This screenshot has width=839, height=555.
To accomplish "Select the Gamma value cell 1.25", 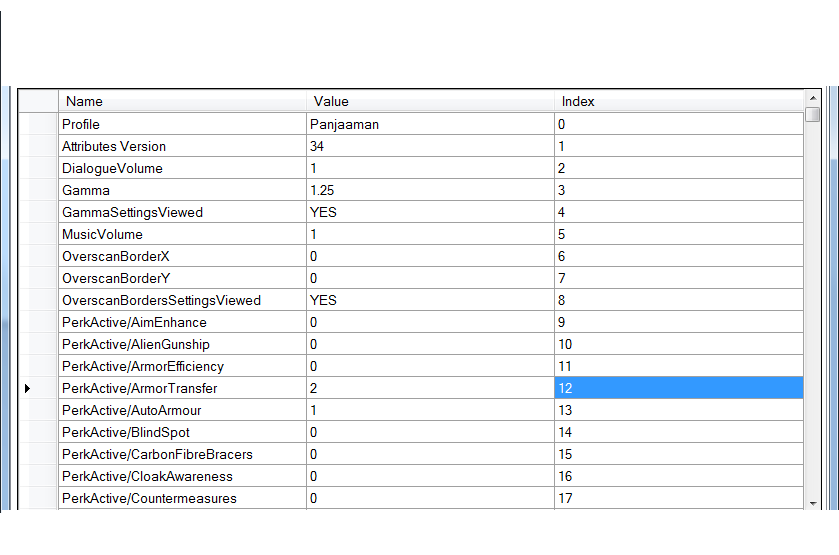I will pos(430,190).
